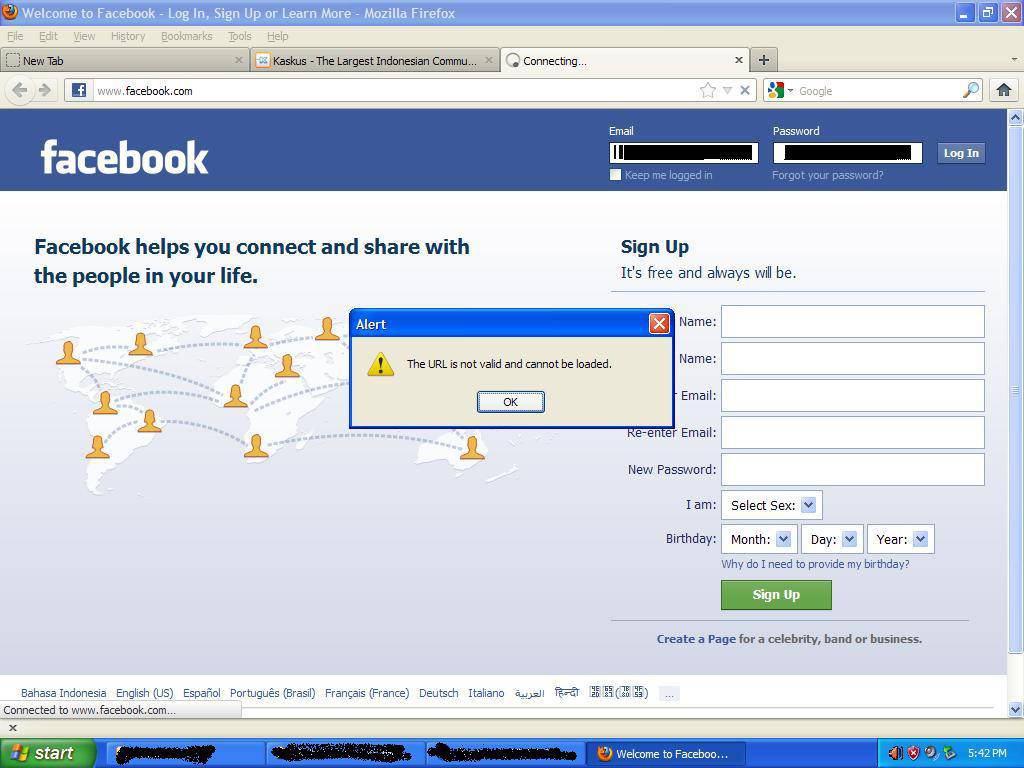
Task: Select Español language link
Action: coord(202,693)
